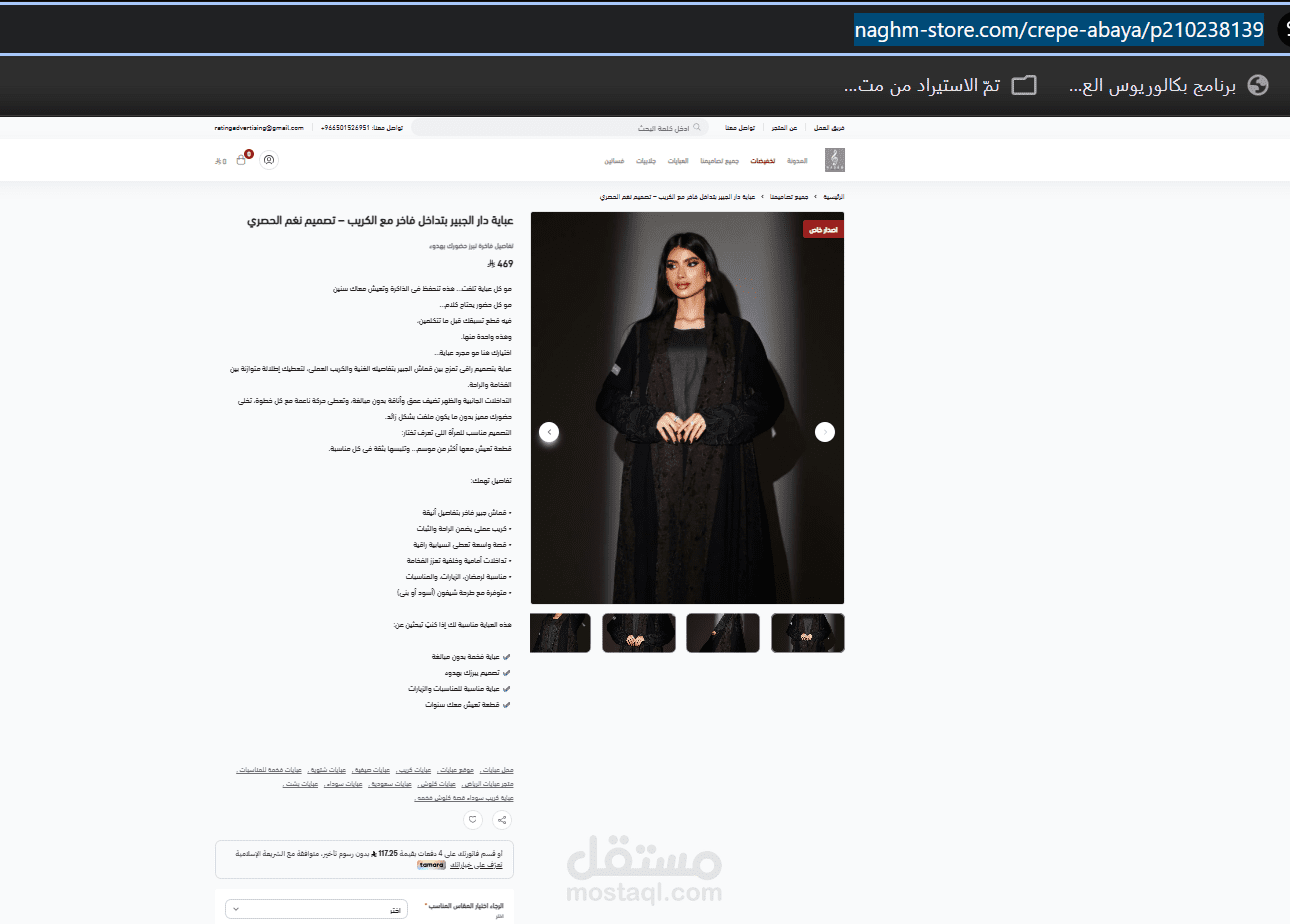Image resolution: width=1290 pixels, height=924 pixels.
Task: Click the main product abaya image
Action: 687,408
